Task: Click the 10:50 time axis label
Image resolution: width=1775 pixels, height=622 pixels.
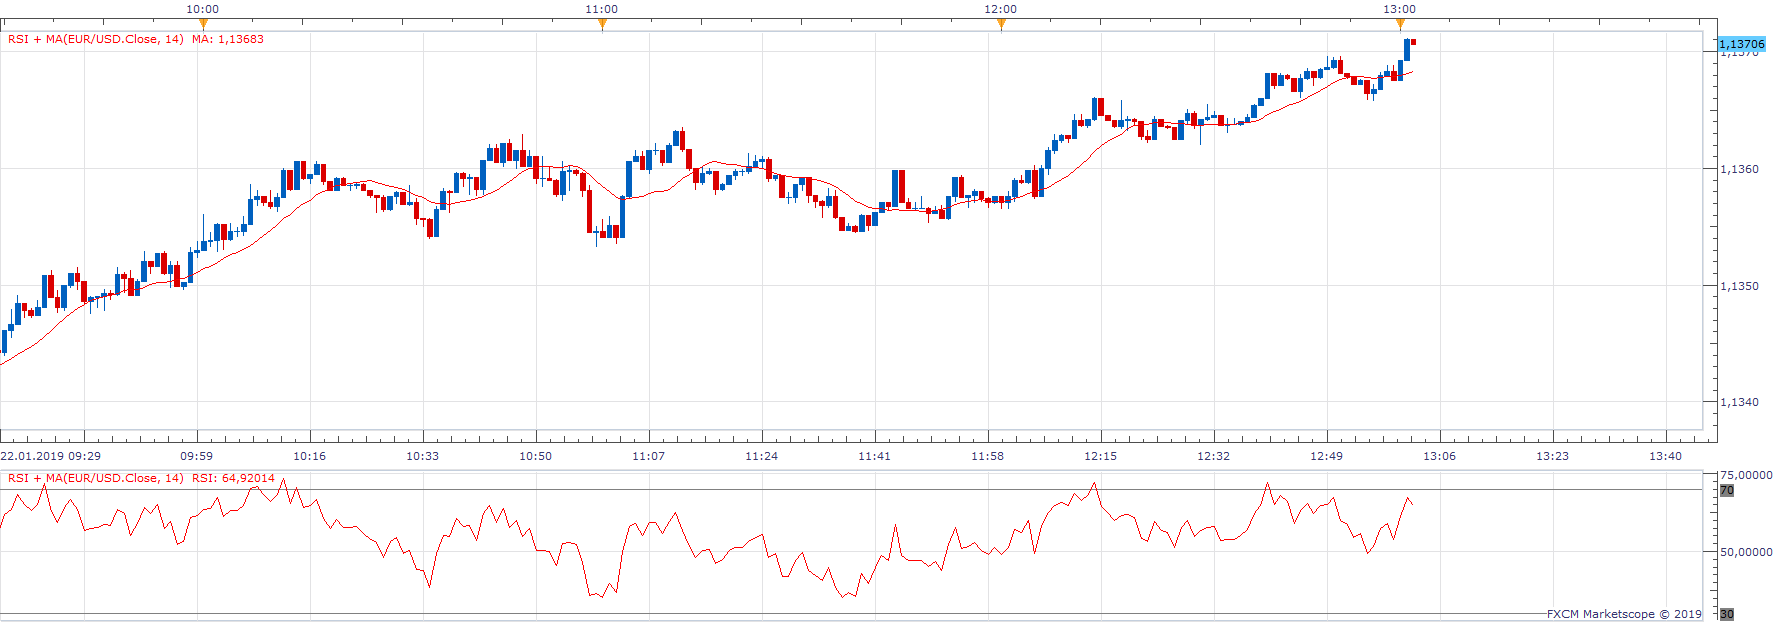Action: point(536,456)
